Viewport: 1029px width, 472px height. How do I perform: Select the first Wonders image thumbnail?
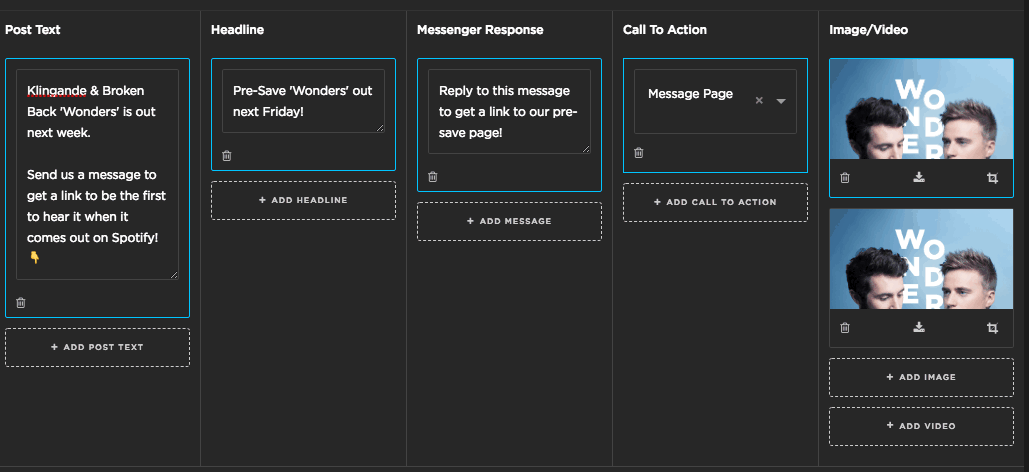(921, 109)
